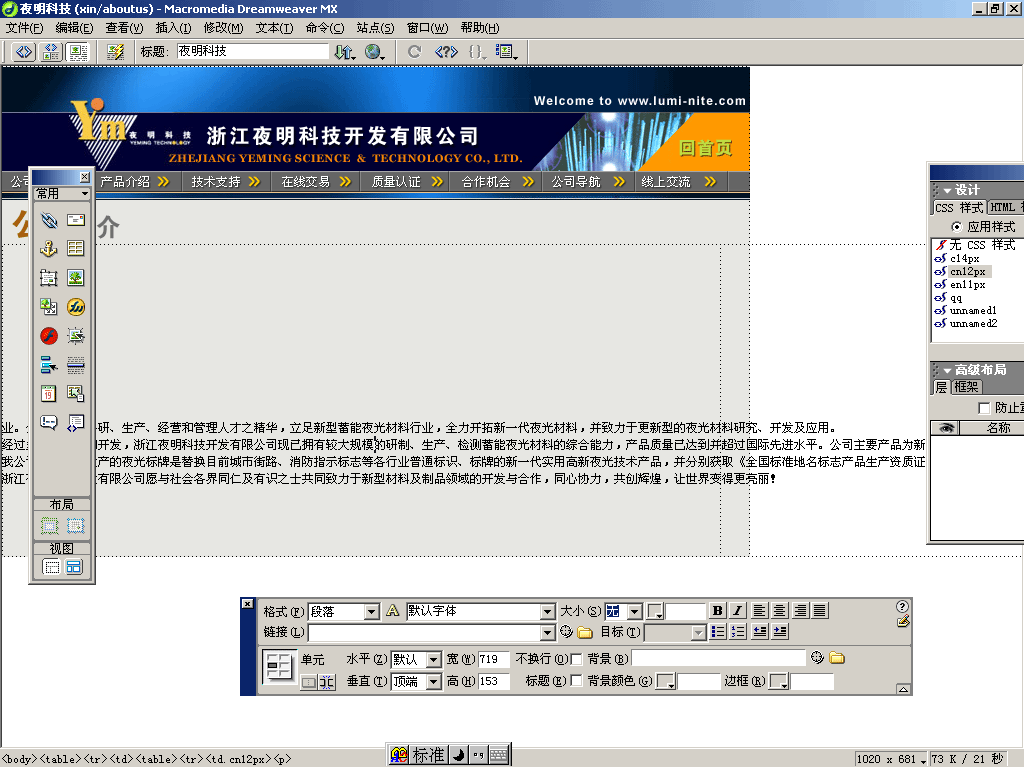Click the Insert Hyperlink chain icon

[48, 220]
